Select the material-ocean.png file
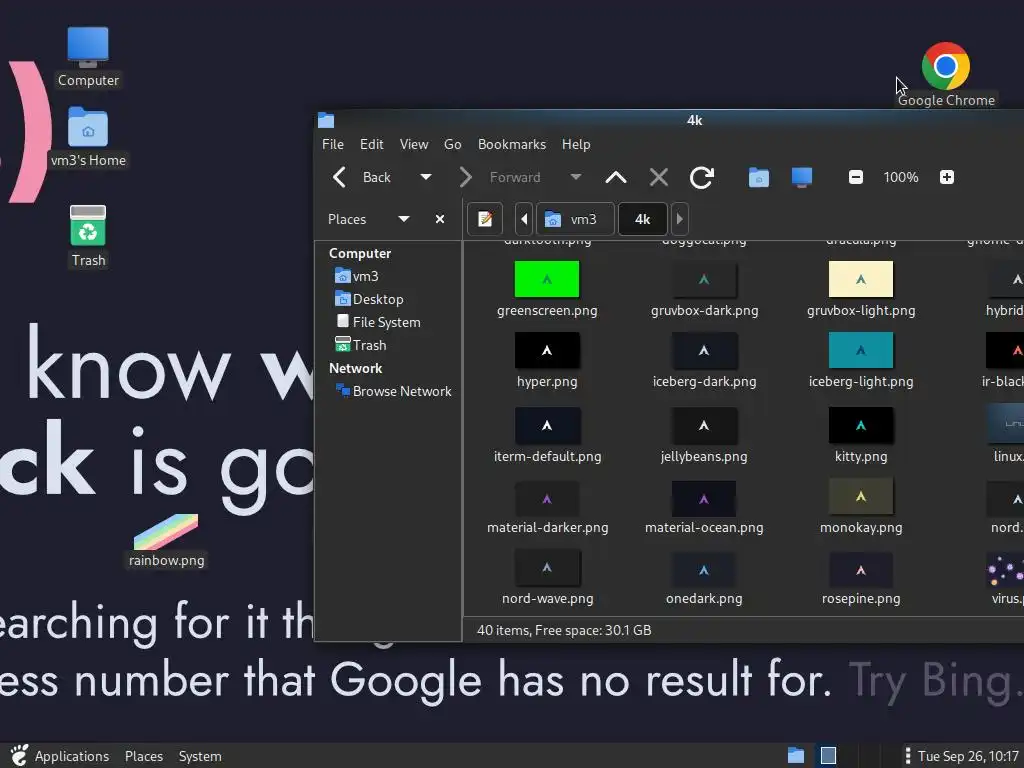The height and width of the screenshot is (768, 1024). [704, 508]
